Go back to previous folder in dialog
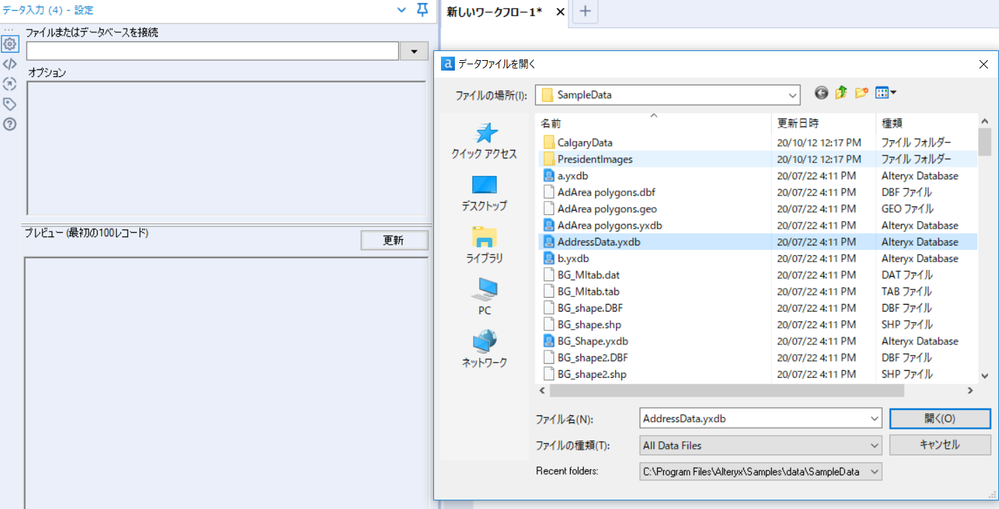The width and height of the screenshot is (999, 509). (821, 94)
